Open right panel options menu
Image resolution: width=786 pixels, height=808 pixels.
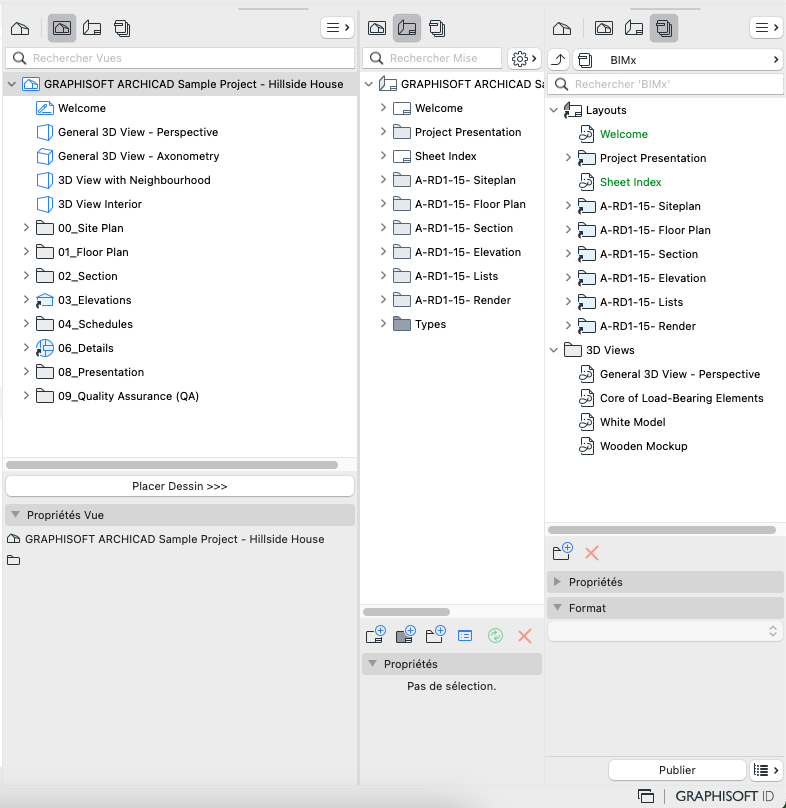coord(766,28)
